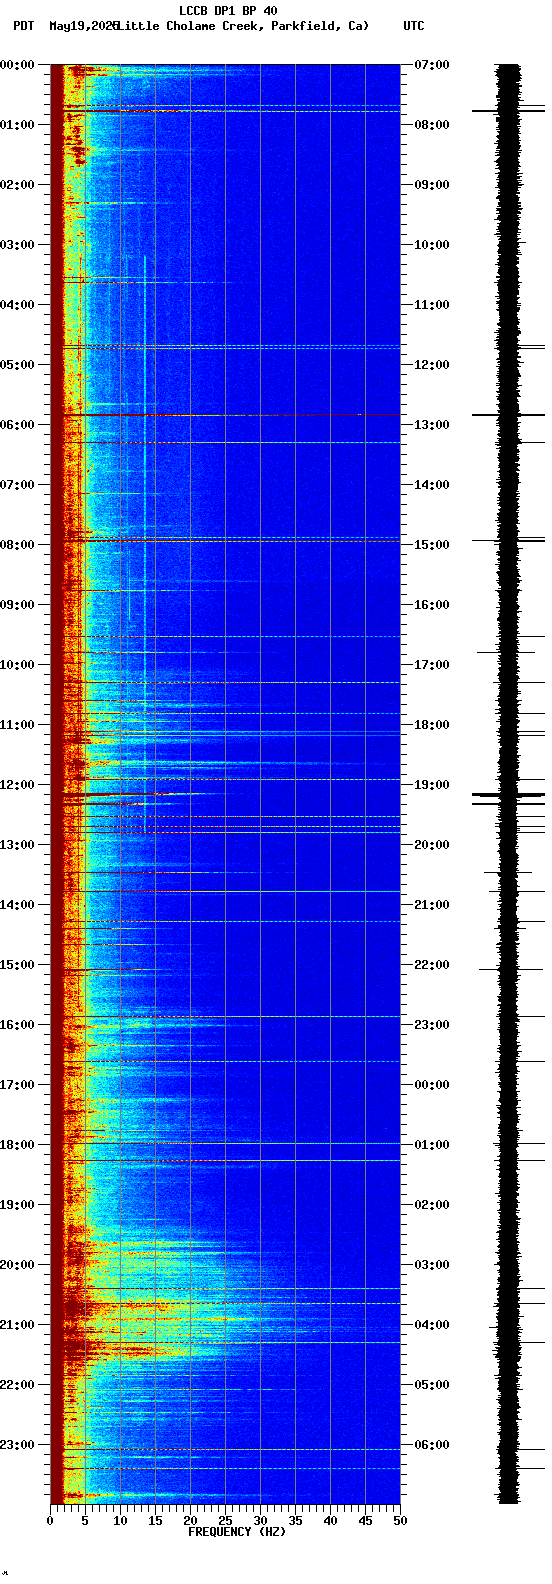552x1584 pixels.
Task: Click the PDT axis label '05:00'
Action: point(17,365)
